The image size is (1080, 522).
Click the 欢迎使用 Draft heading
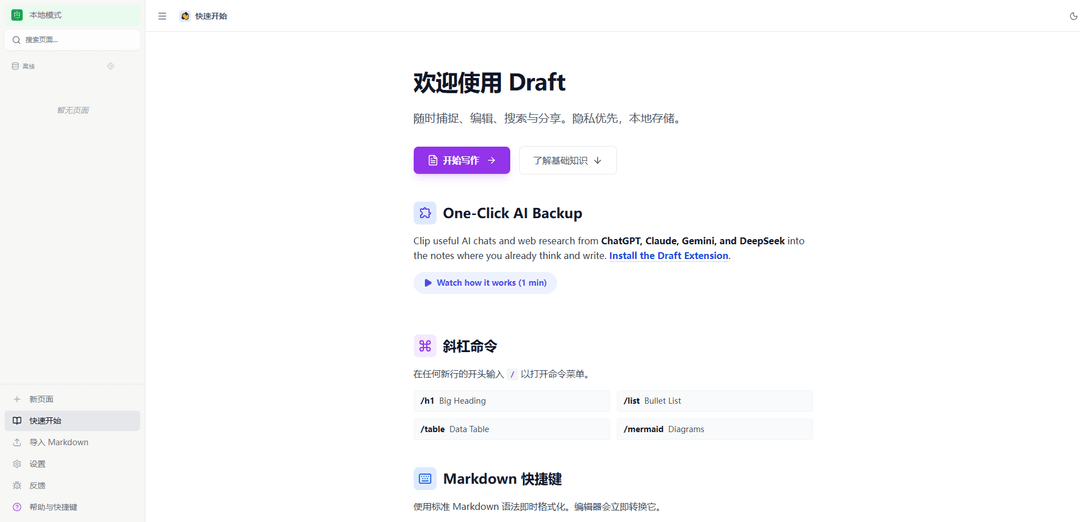click(x=489, y=83)
